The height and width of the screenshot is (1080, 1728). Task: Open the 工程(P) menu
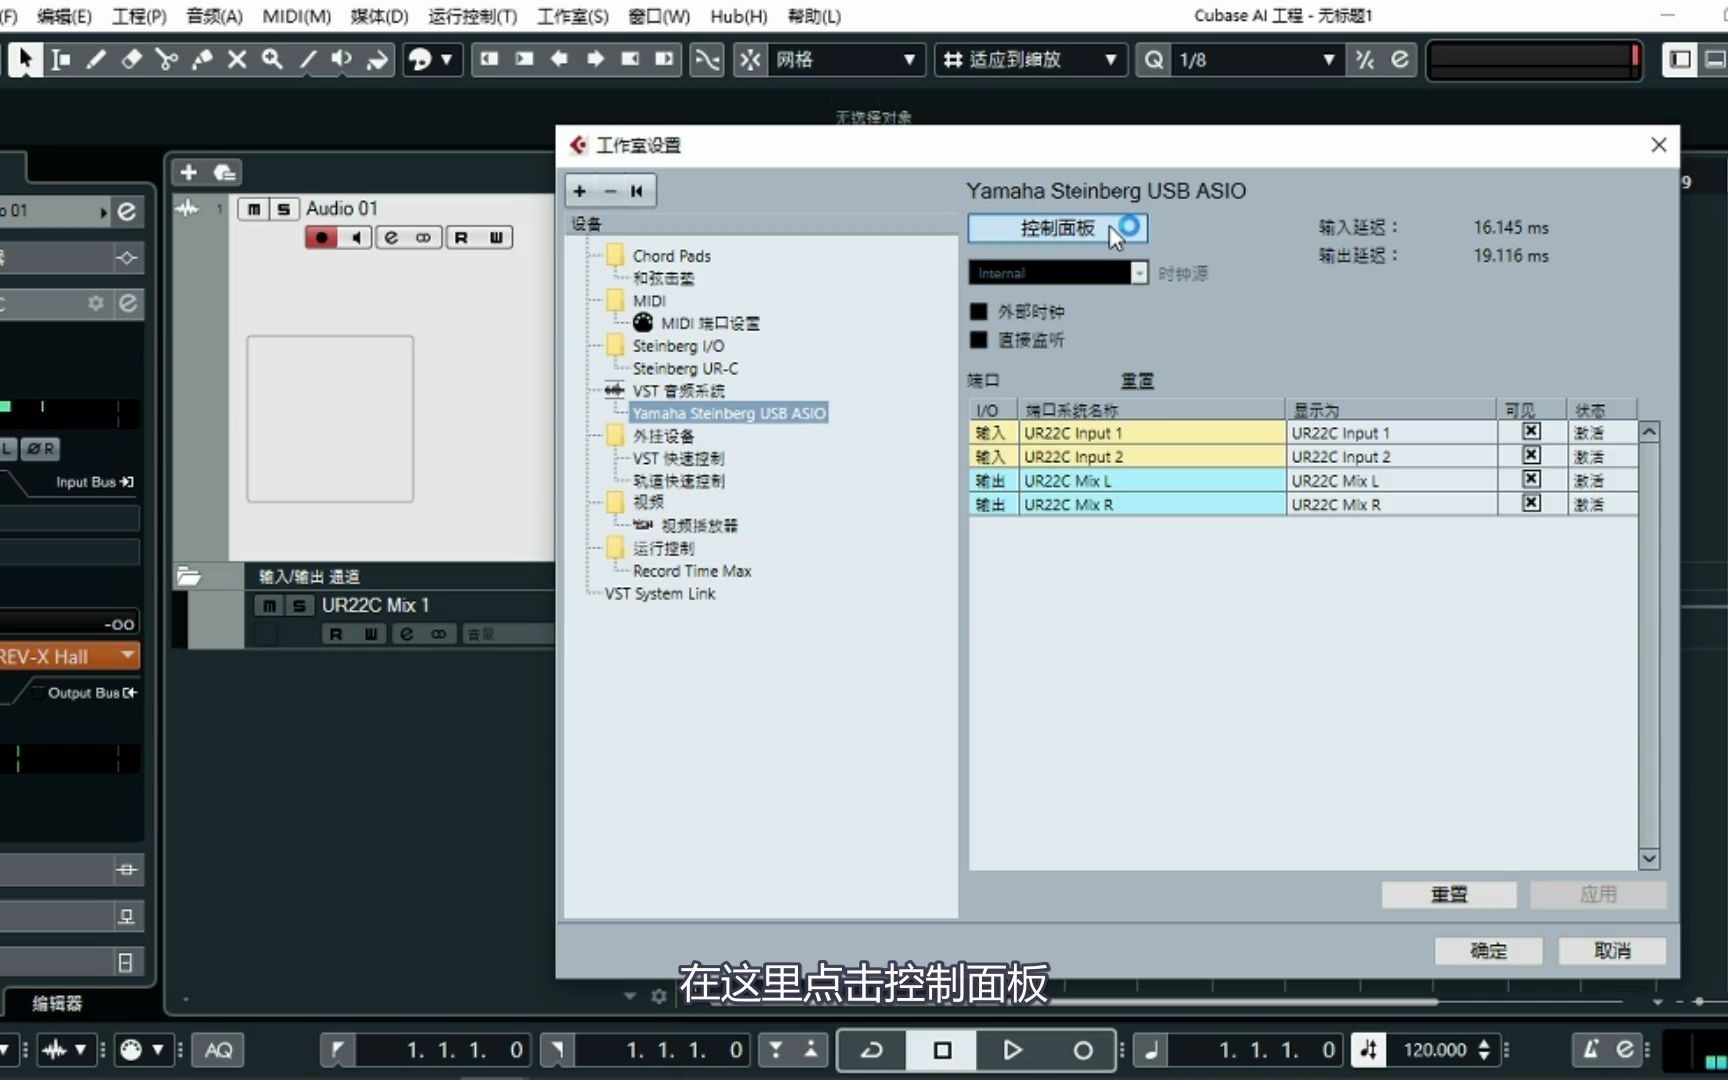[x=139, y=16]
